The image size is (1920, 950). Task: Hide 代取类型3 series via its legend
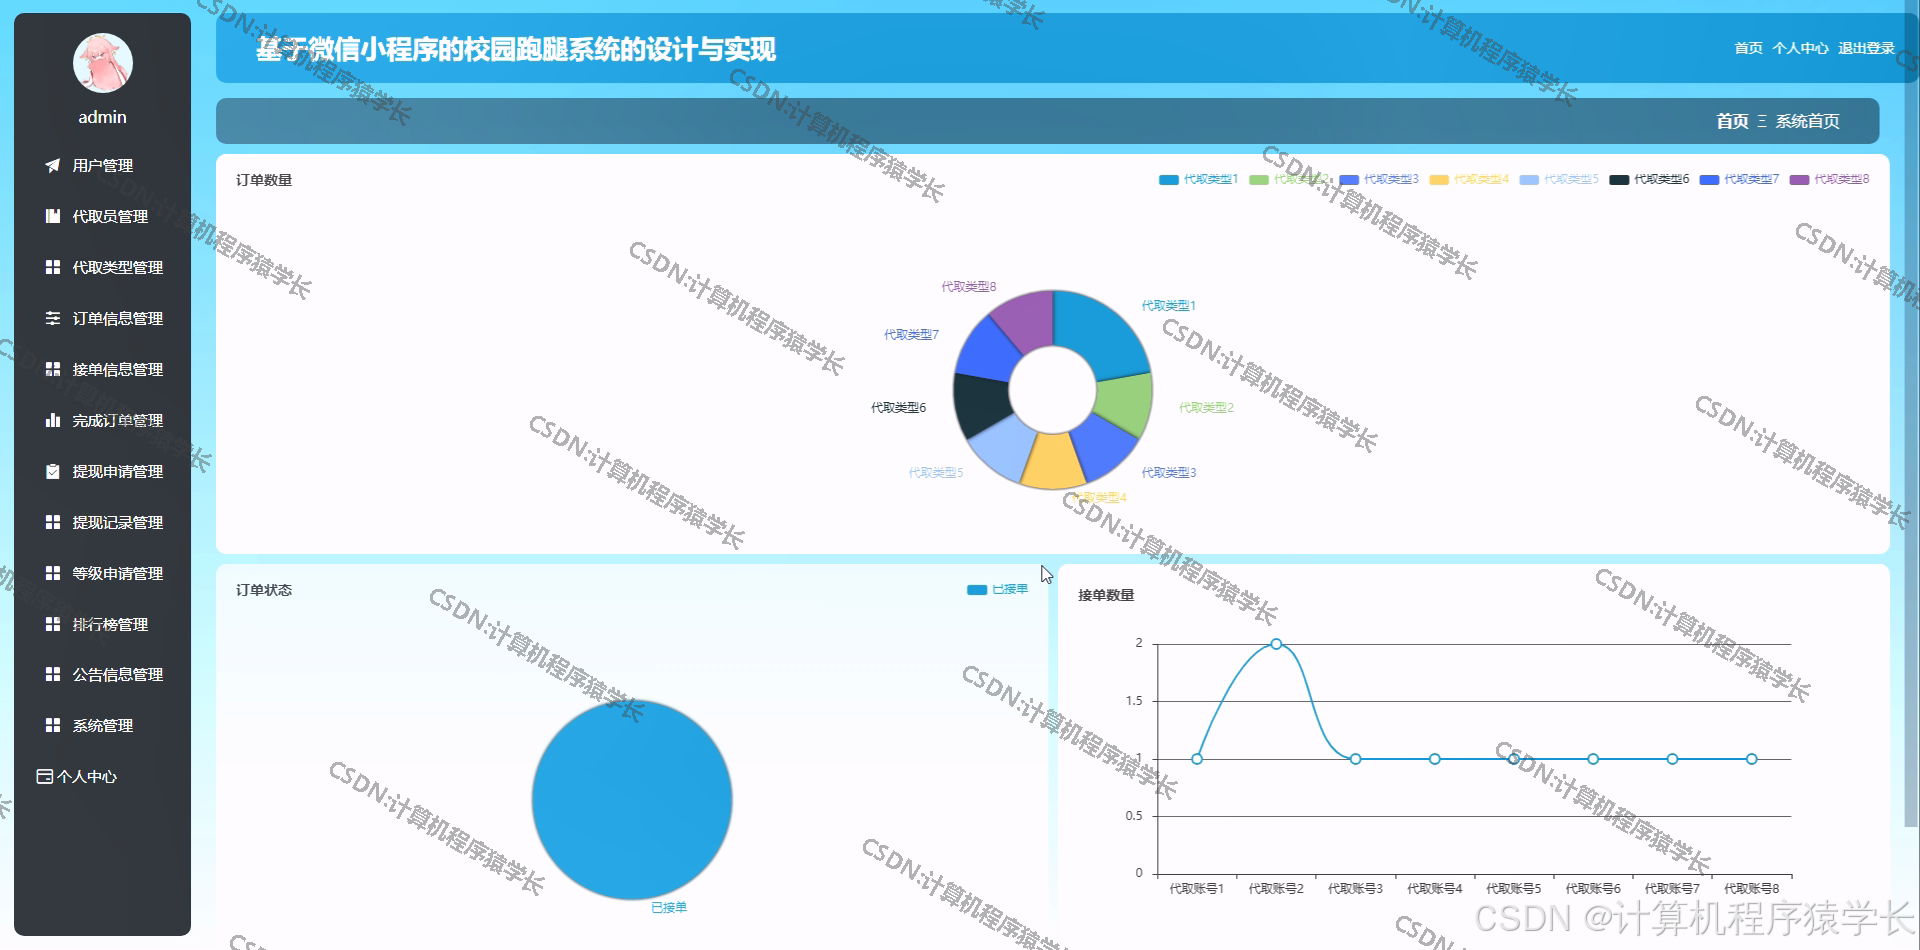coord(1379,180)
